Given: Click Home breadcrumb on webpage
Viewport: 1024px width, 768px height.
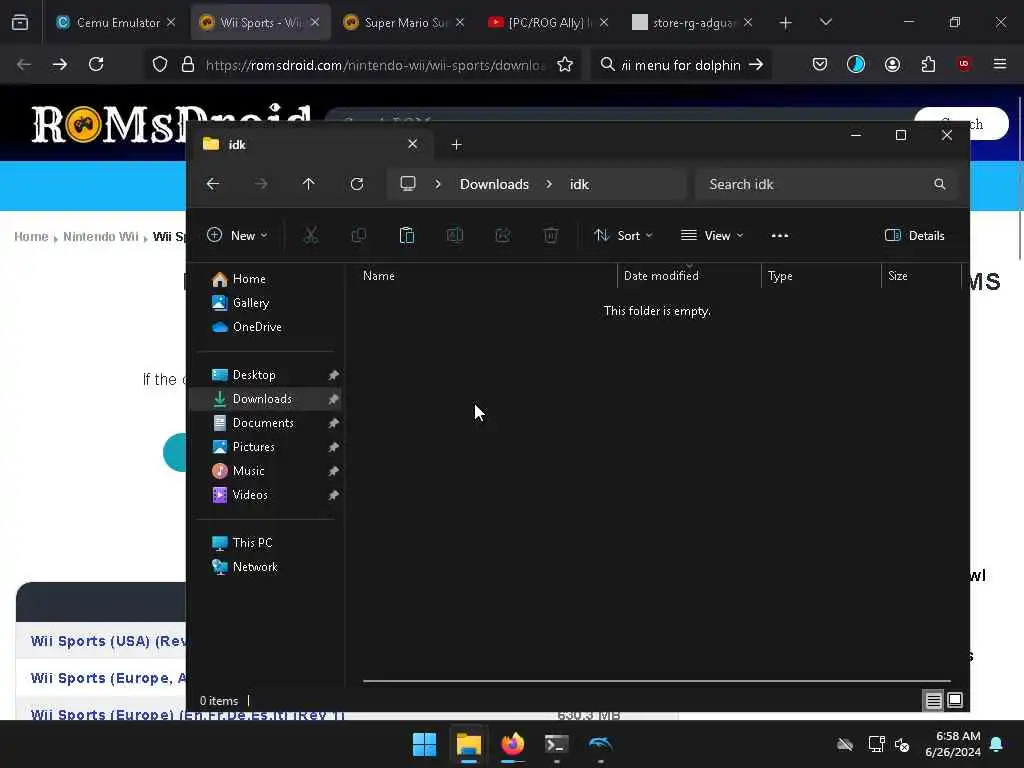Looking at the screenshot, I should point(31,236).
